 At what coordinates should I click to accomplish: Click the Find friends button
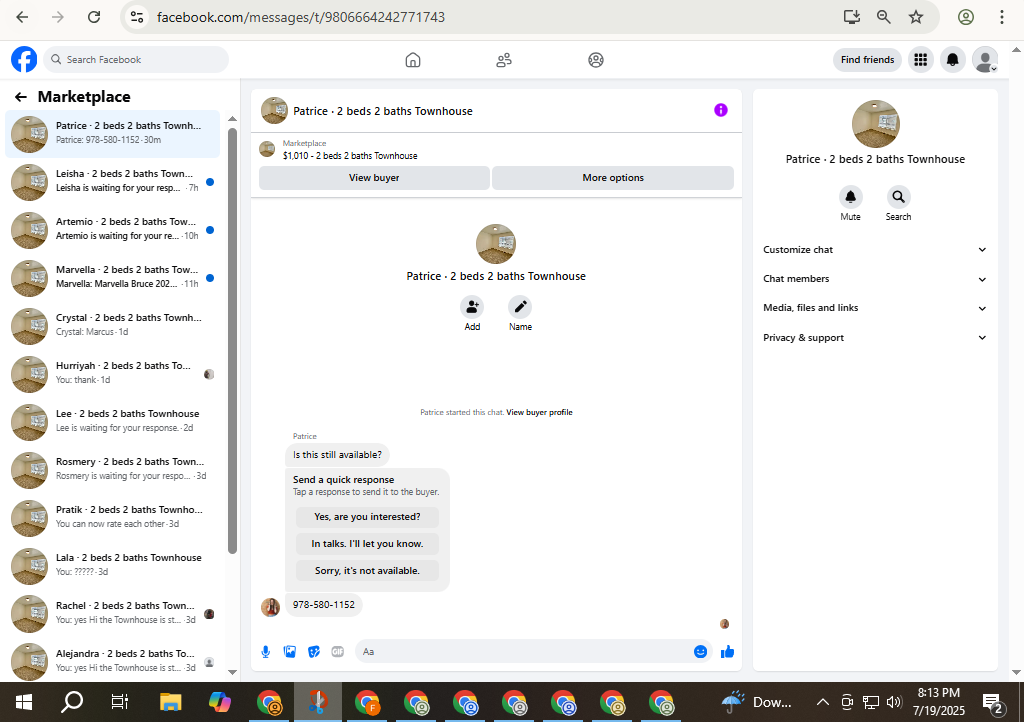[867, 60]
